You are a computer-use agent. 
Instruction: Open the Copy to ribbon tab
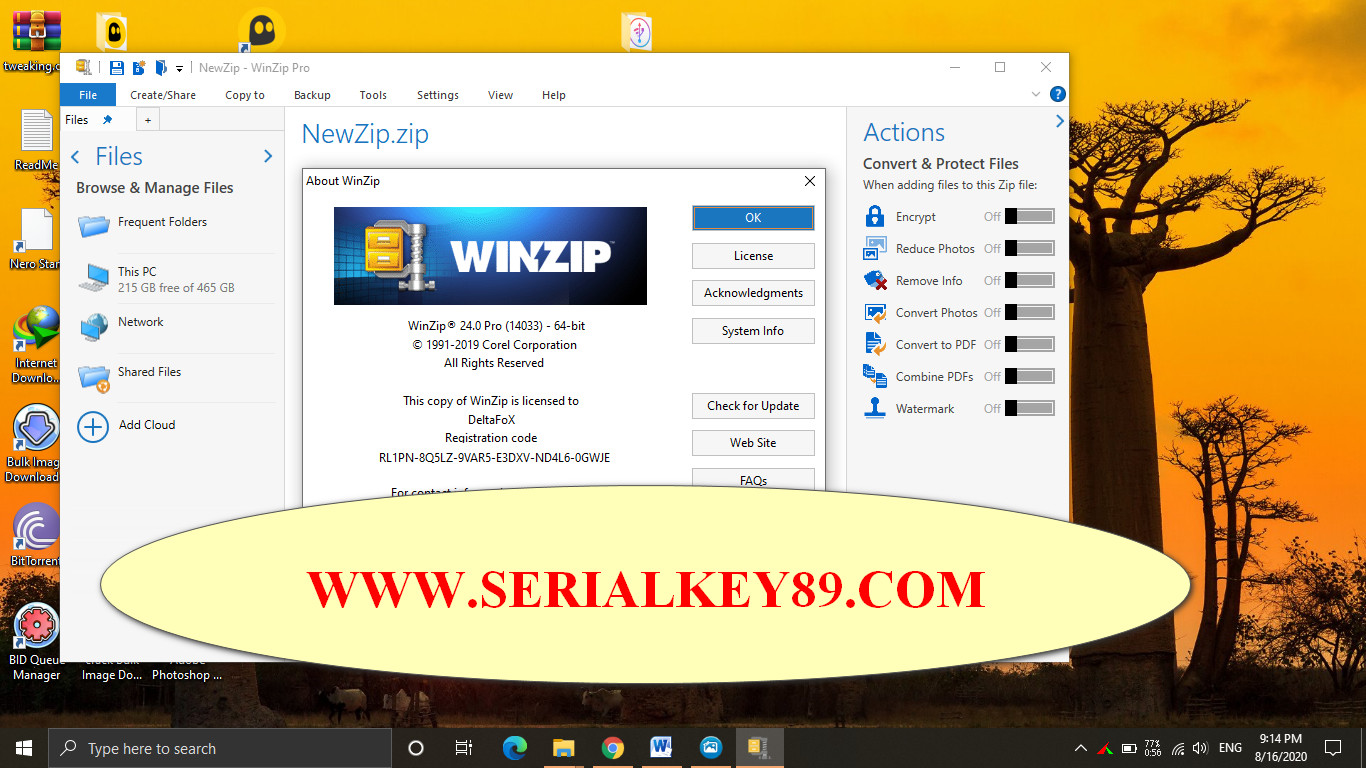(245, 95)
